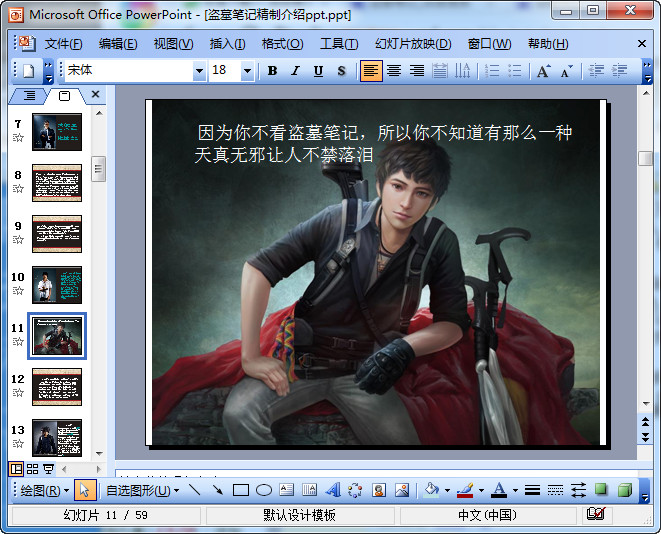Open 自选图形(U) AutoShapes menu
The height and width of the screenshot is (534, 661).
coord(142,490)
